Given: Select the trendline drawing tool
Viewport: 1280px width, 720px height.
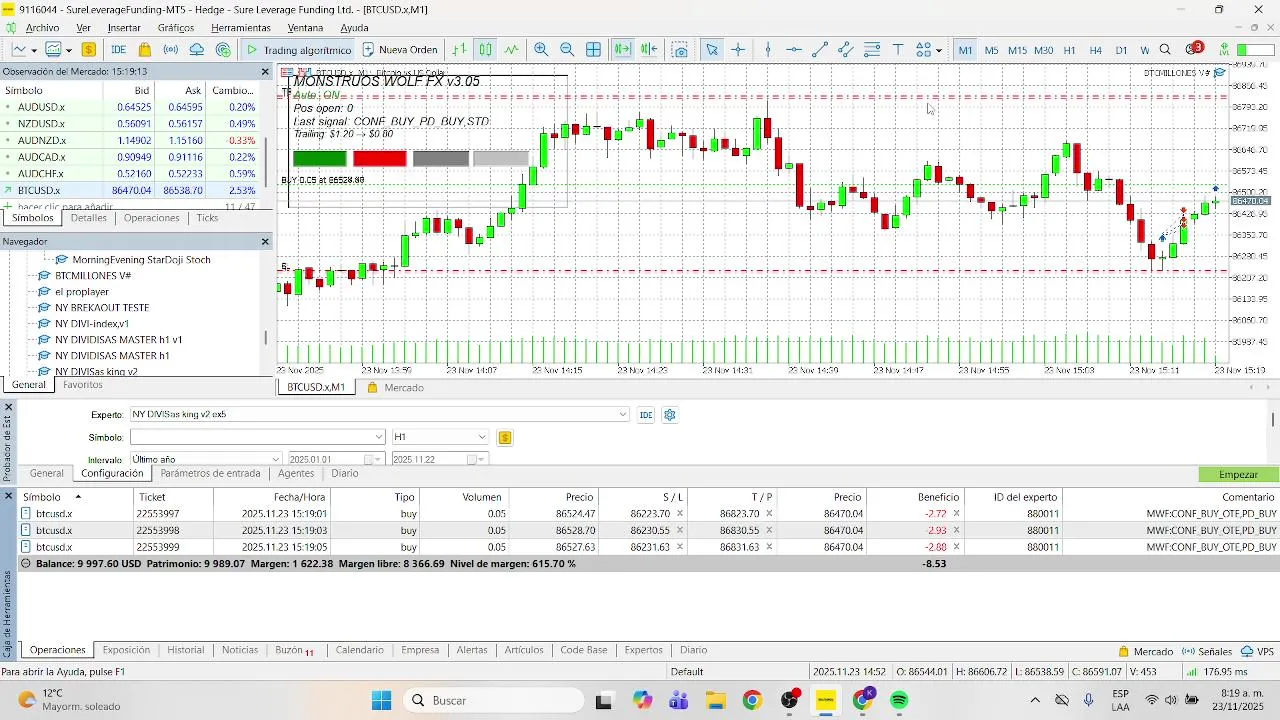Looking at the screenshot, I should point(820,50).
